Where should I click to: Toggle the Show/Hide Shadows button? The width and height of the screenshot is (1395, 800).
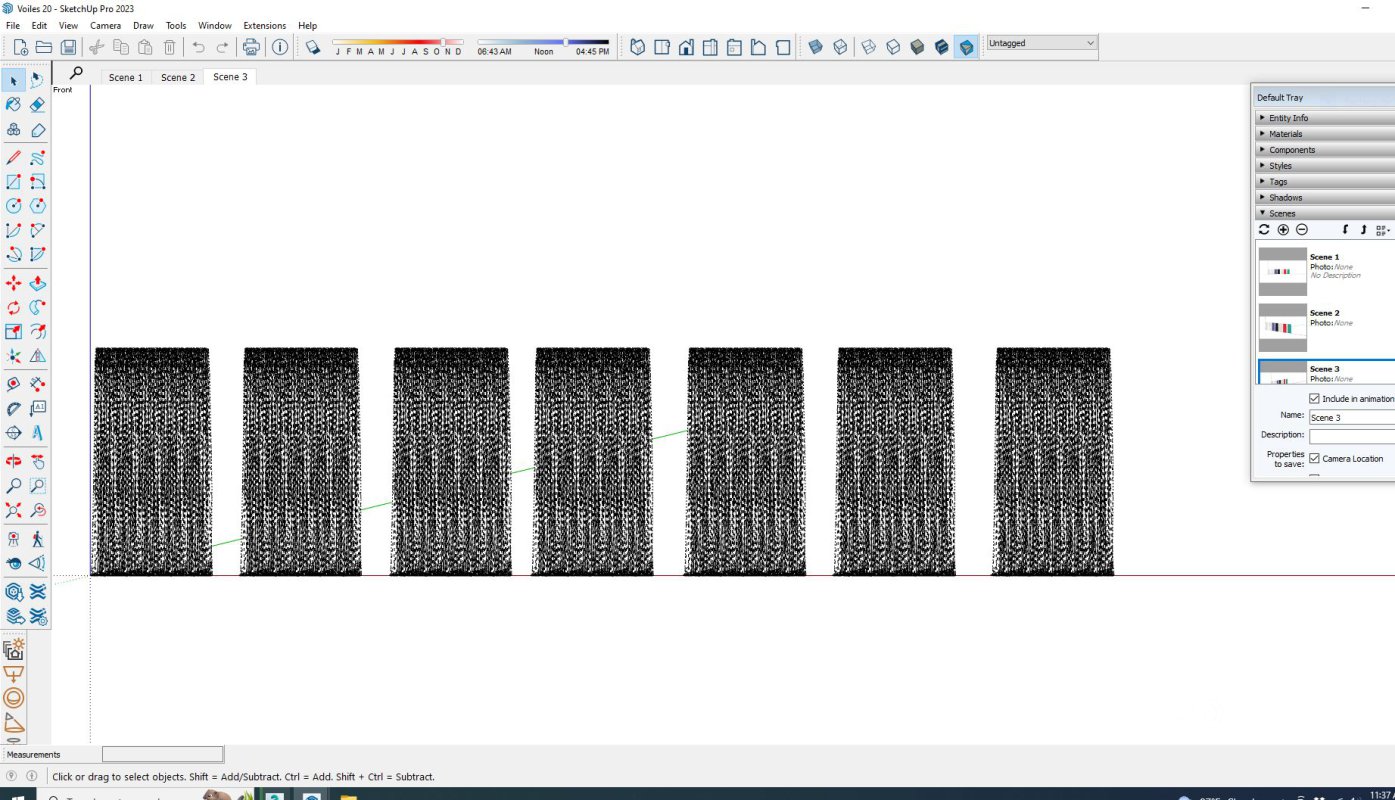click(x=312, y=47)
